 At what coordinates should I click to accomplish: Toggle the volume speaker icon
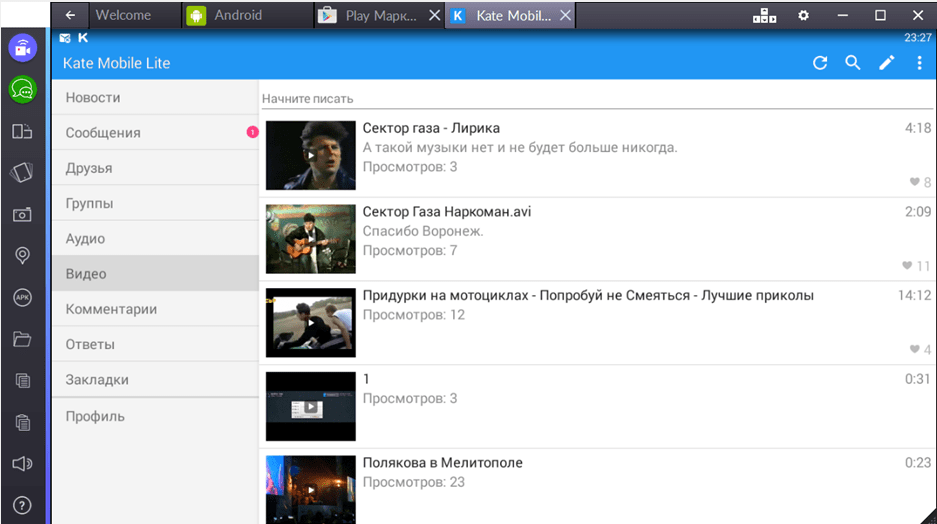[x=22, y=463]
